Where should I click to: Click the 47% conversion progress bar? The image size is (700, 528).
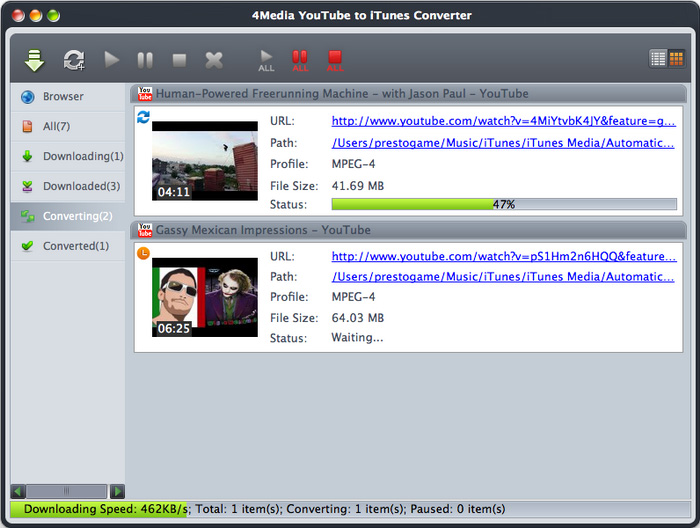[504, 205]
